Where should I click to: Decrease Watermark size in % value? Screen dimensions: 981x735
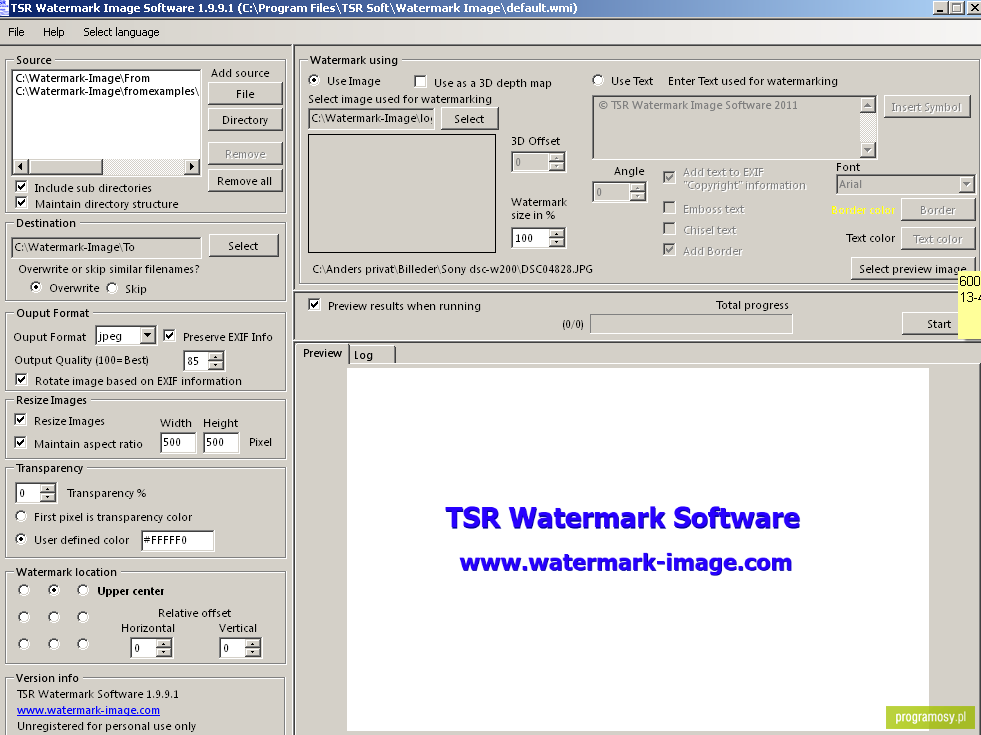pyautogui.click(x=556, y=242)
